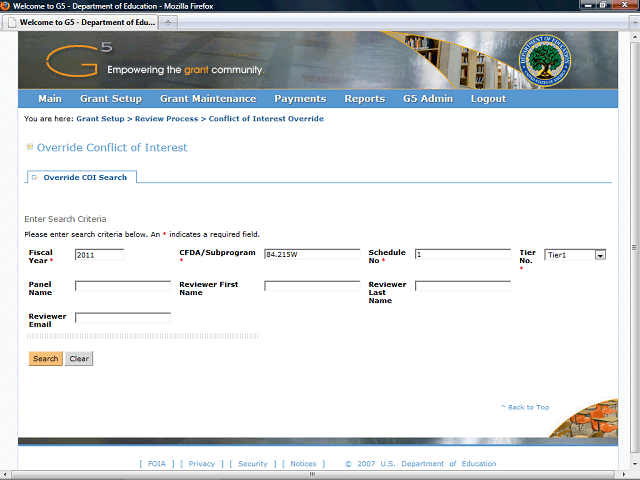Viewport: 640px width, 480px height.
Task: Focus the Reviewer Last Name field
Action: 463,286
